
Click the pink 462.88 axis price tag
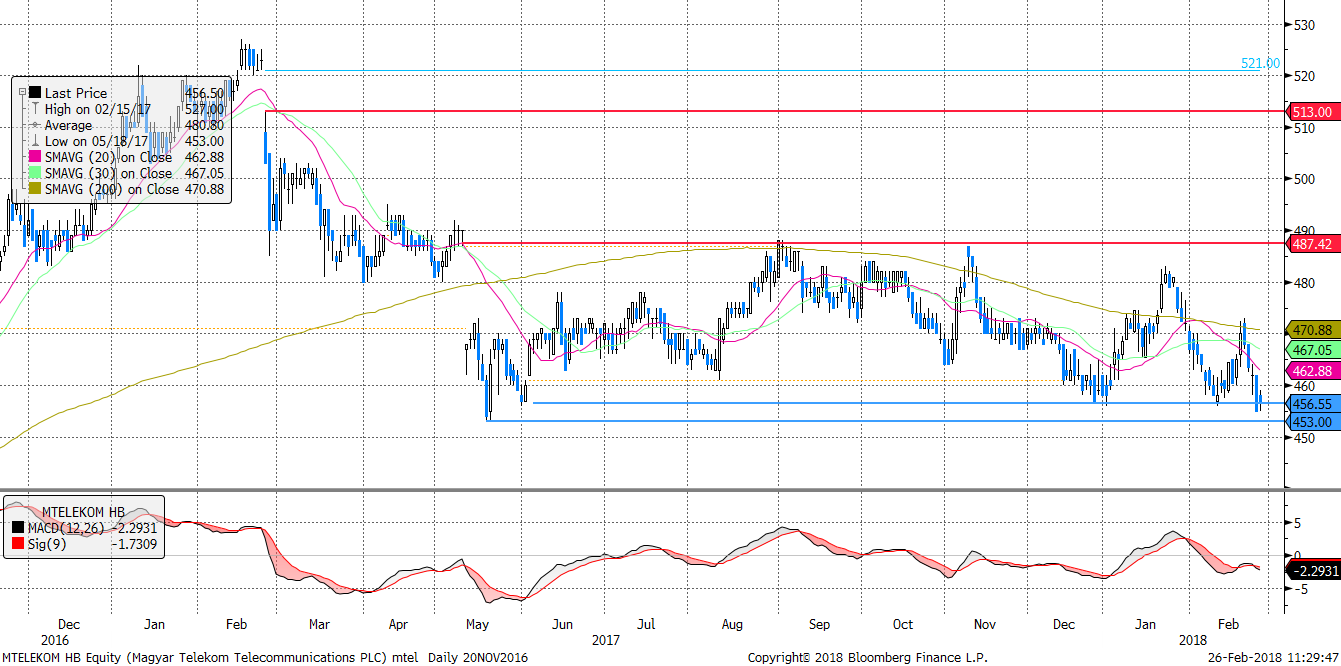pos(1312,371)
